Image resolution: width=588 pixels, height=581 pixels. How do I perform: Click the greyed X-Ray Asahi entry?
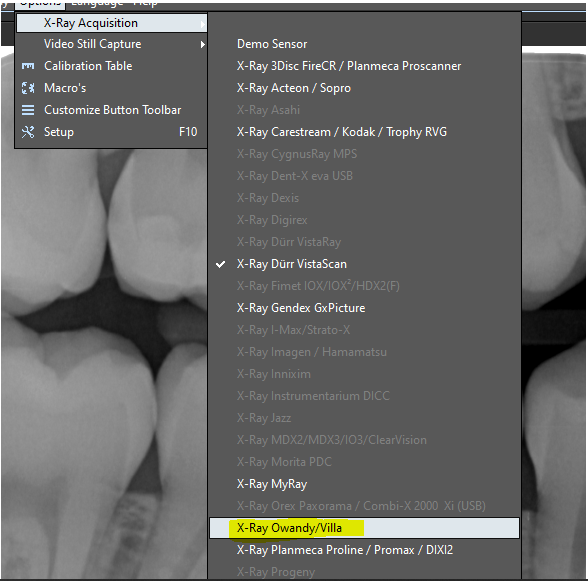coord(364,110)
